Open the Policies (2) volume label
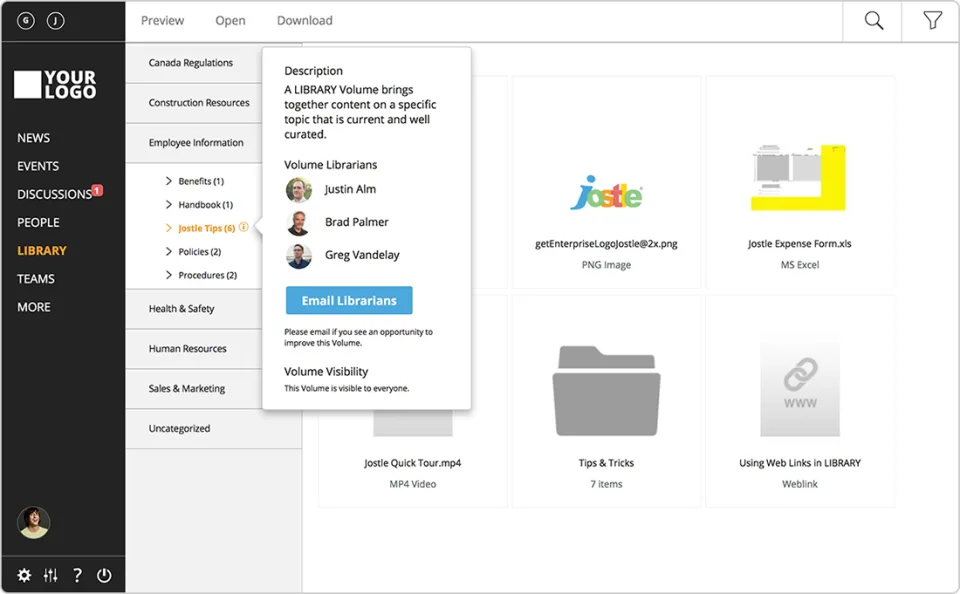The image size is (960, 594). (200, 252)
